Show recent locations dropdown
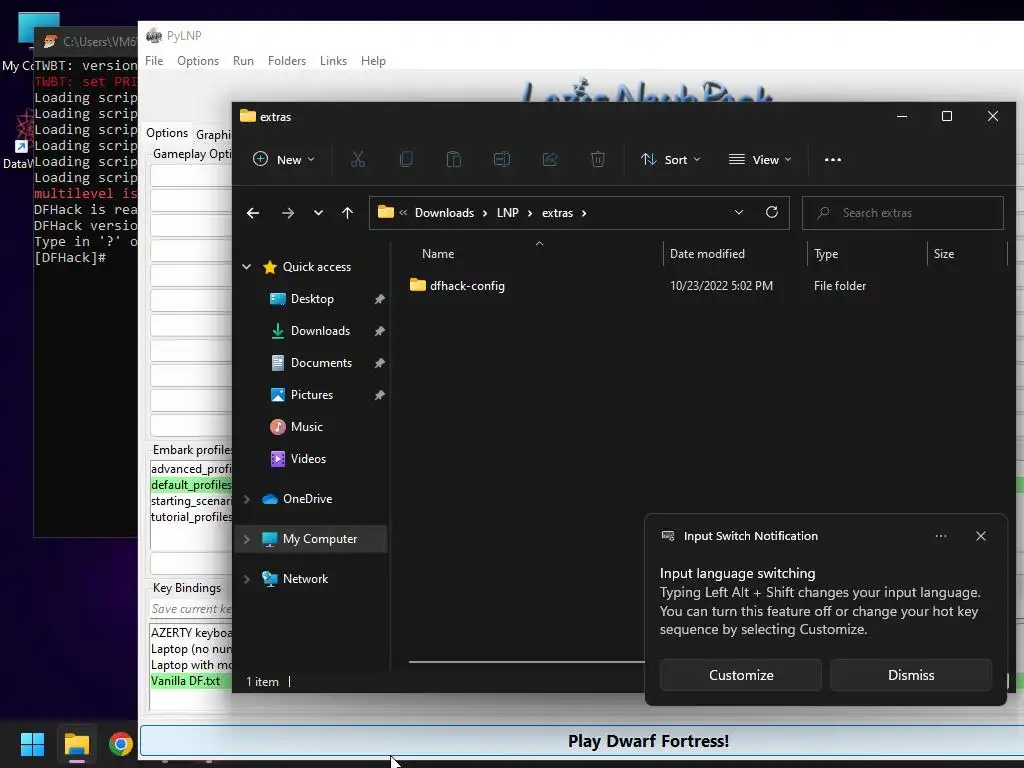Image resolution: width=1024 pixels, height=768 pixels. point(318,213)
